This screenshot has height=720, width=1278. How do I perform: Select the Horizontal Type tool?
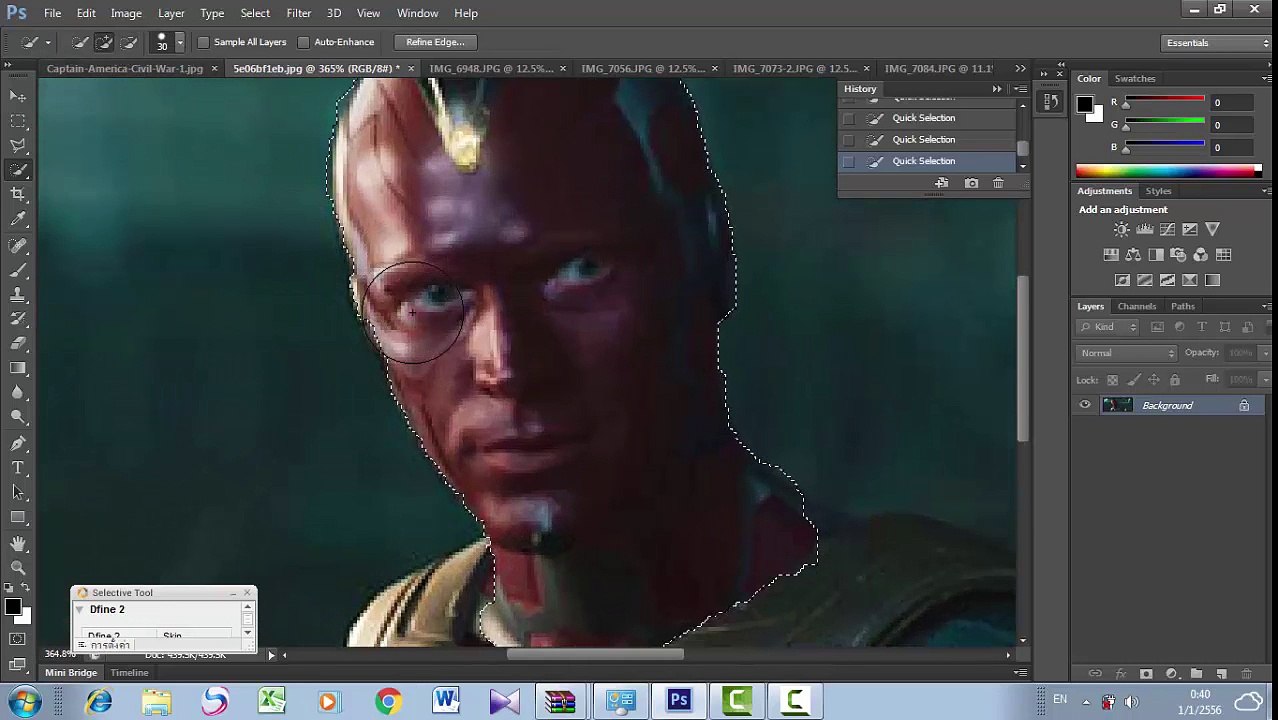(19, 468)
